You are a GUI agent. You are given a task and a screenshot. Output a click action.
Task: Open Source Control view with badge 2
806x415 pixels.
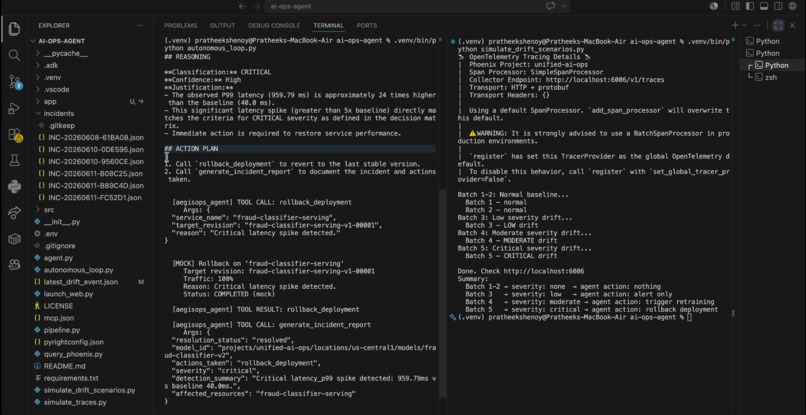(14, 81)
